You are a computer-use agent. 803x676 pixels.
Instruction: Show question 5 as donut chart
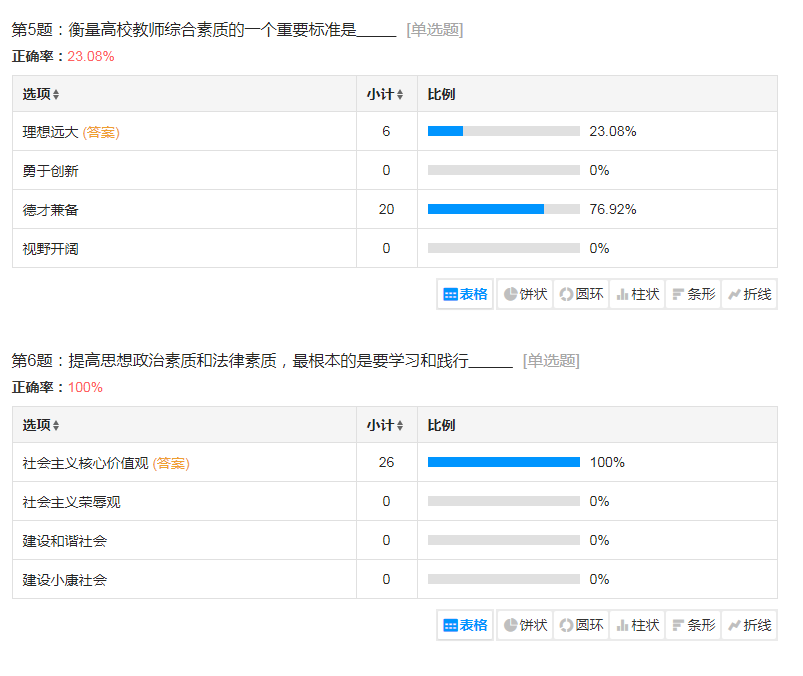pos(581,294)
